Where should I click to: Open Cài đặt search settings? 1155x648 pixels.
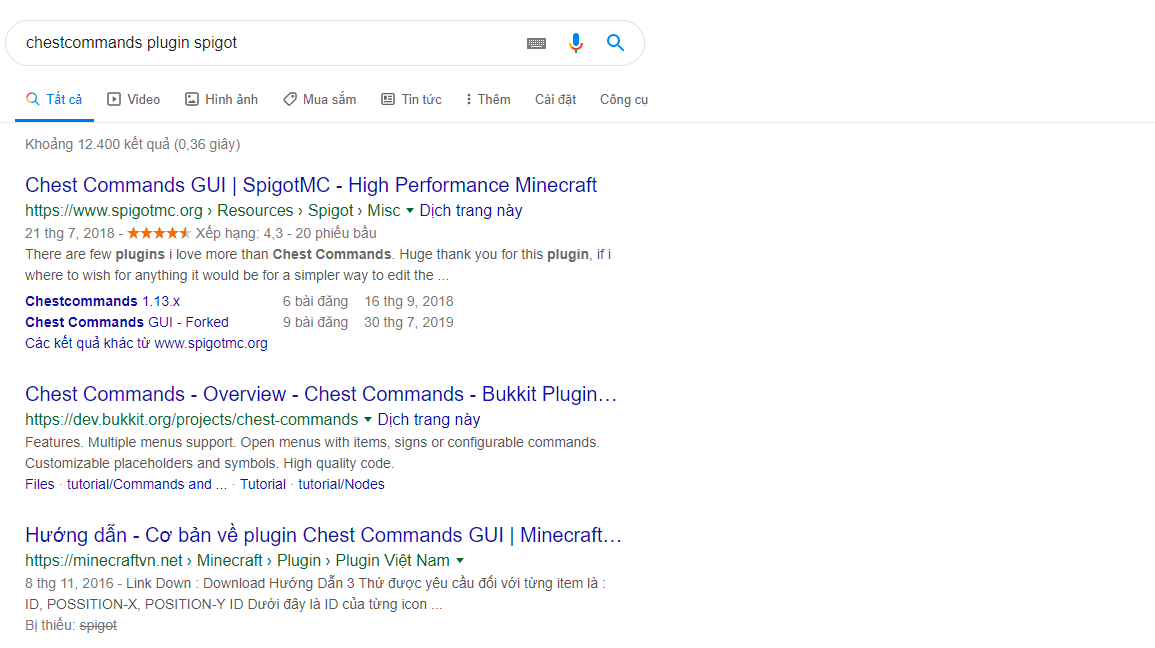(x=555, y=99)
